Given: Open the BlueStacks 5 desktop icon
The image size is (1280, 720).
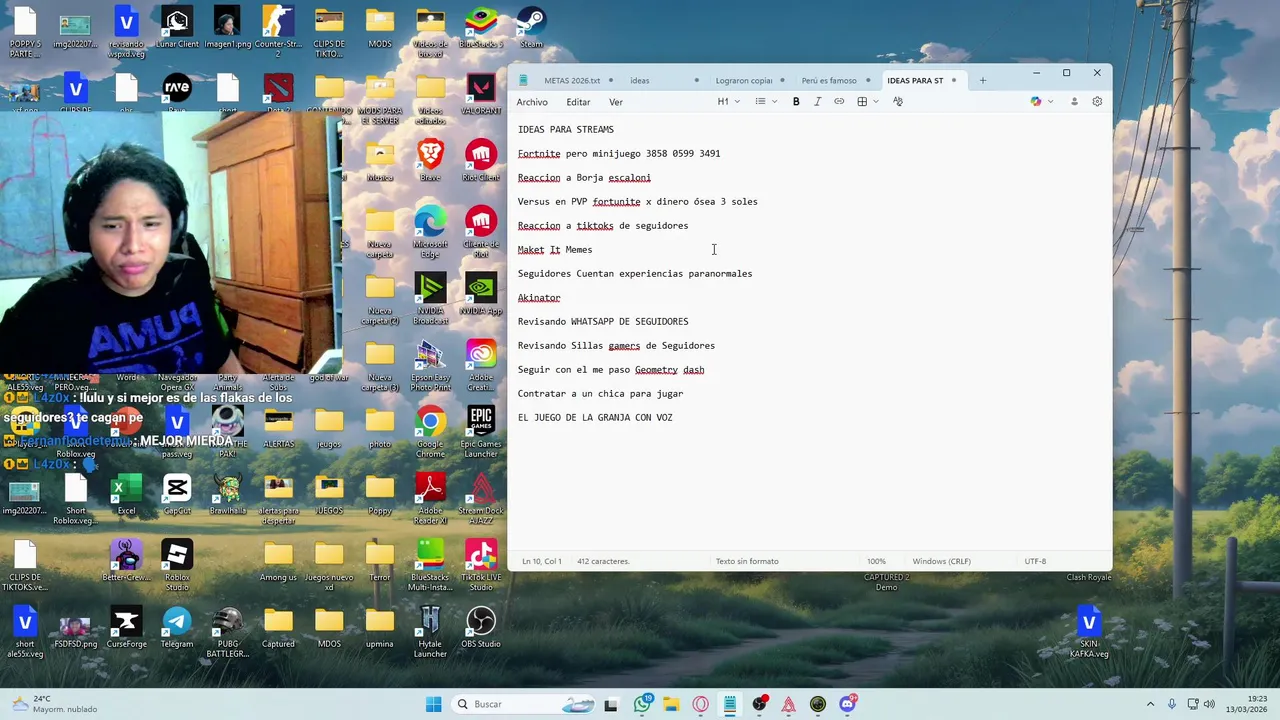Looking at the screenshot, I should 481,27.
